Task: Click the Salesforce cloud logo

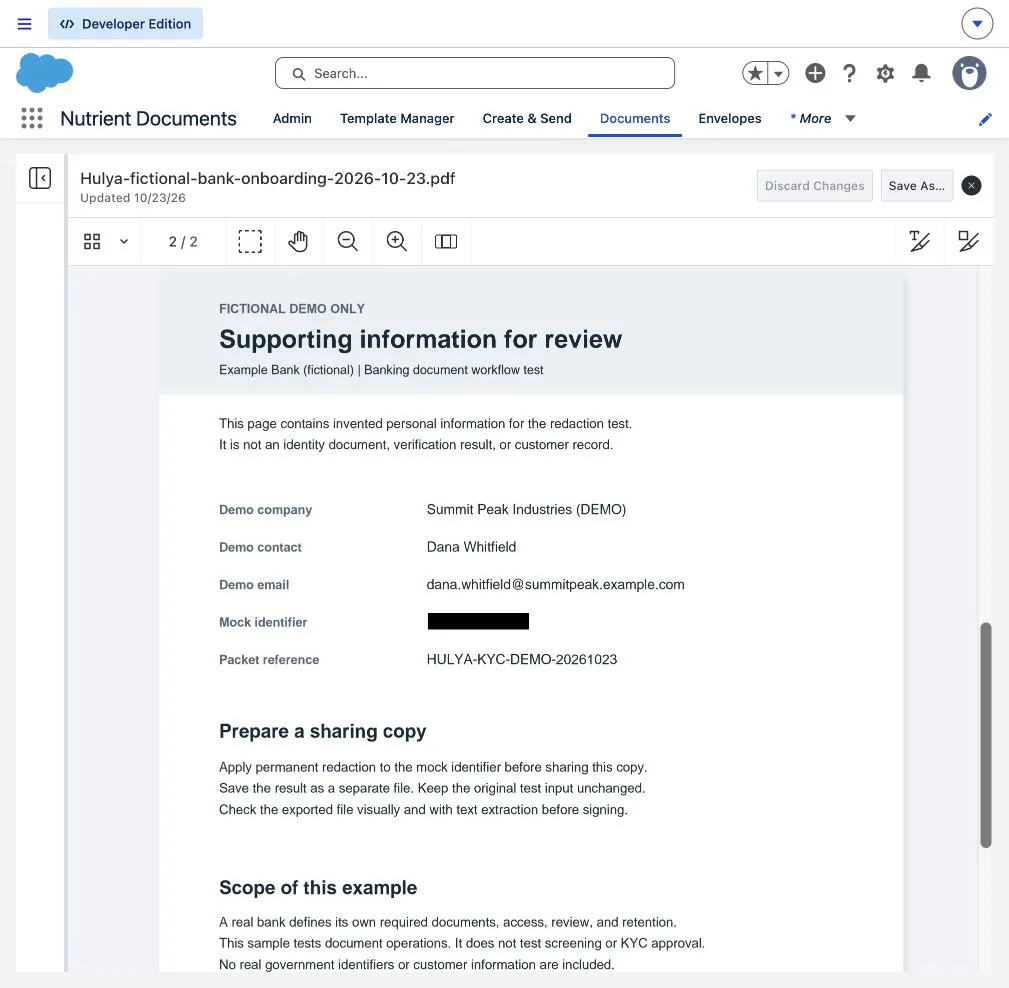Action: click(44, 72)
